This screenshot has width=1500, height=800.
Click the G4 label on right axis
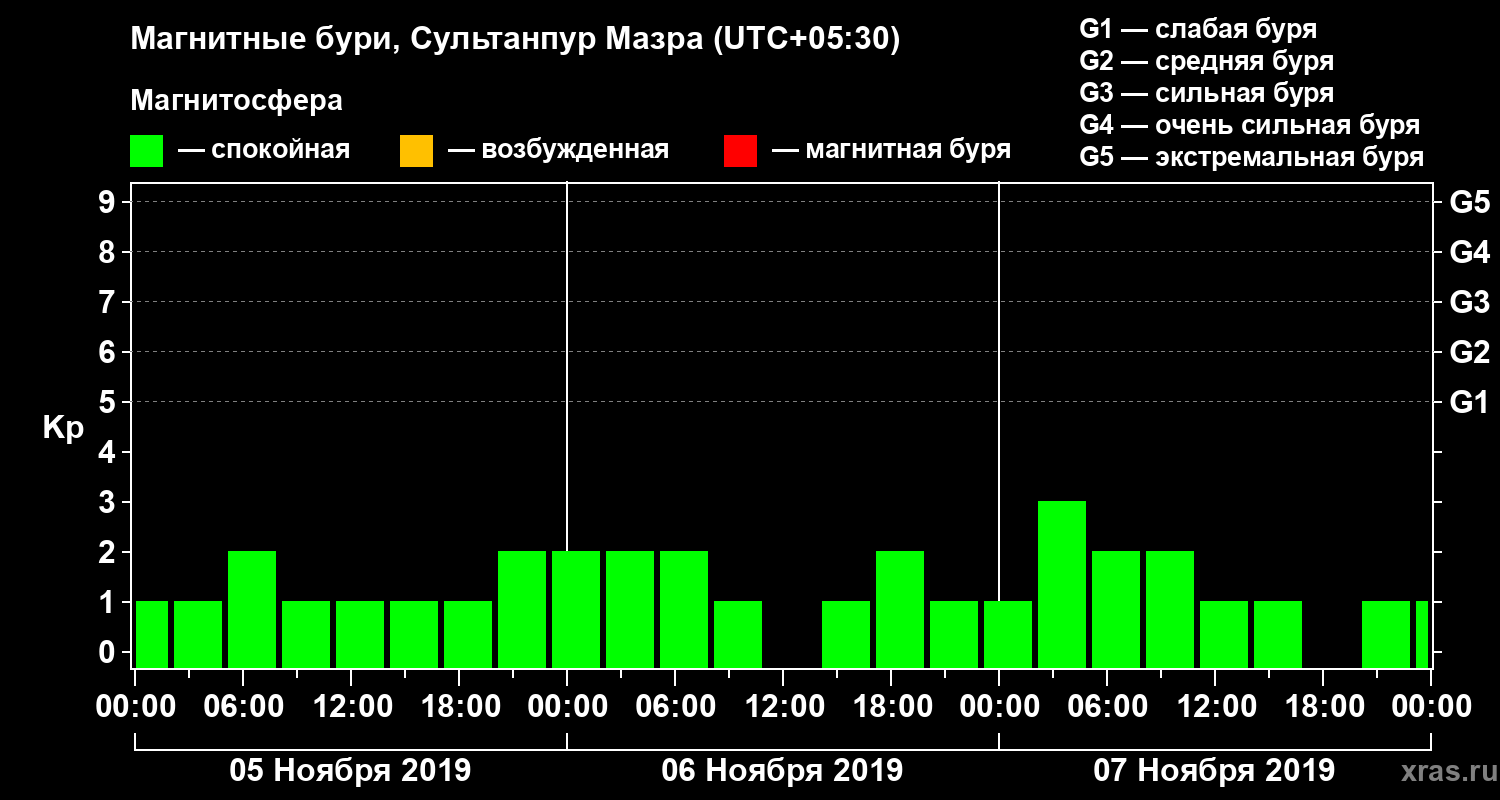pos(1469,252)
